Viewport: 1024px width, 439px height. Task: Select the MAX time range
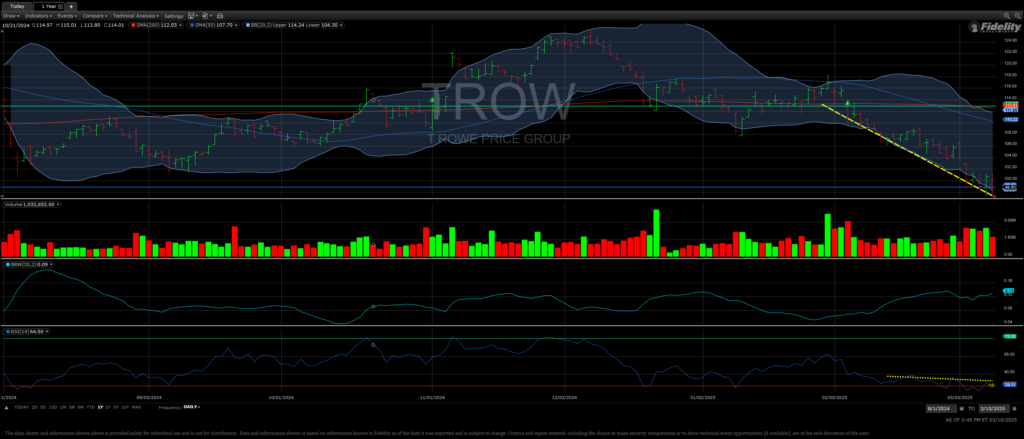(136, 407)
